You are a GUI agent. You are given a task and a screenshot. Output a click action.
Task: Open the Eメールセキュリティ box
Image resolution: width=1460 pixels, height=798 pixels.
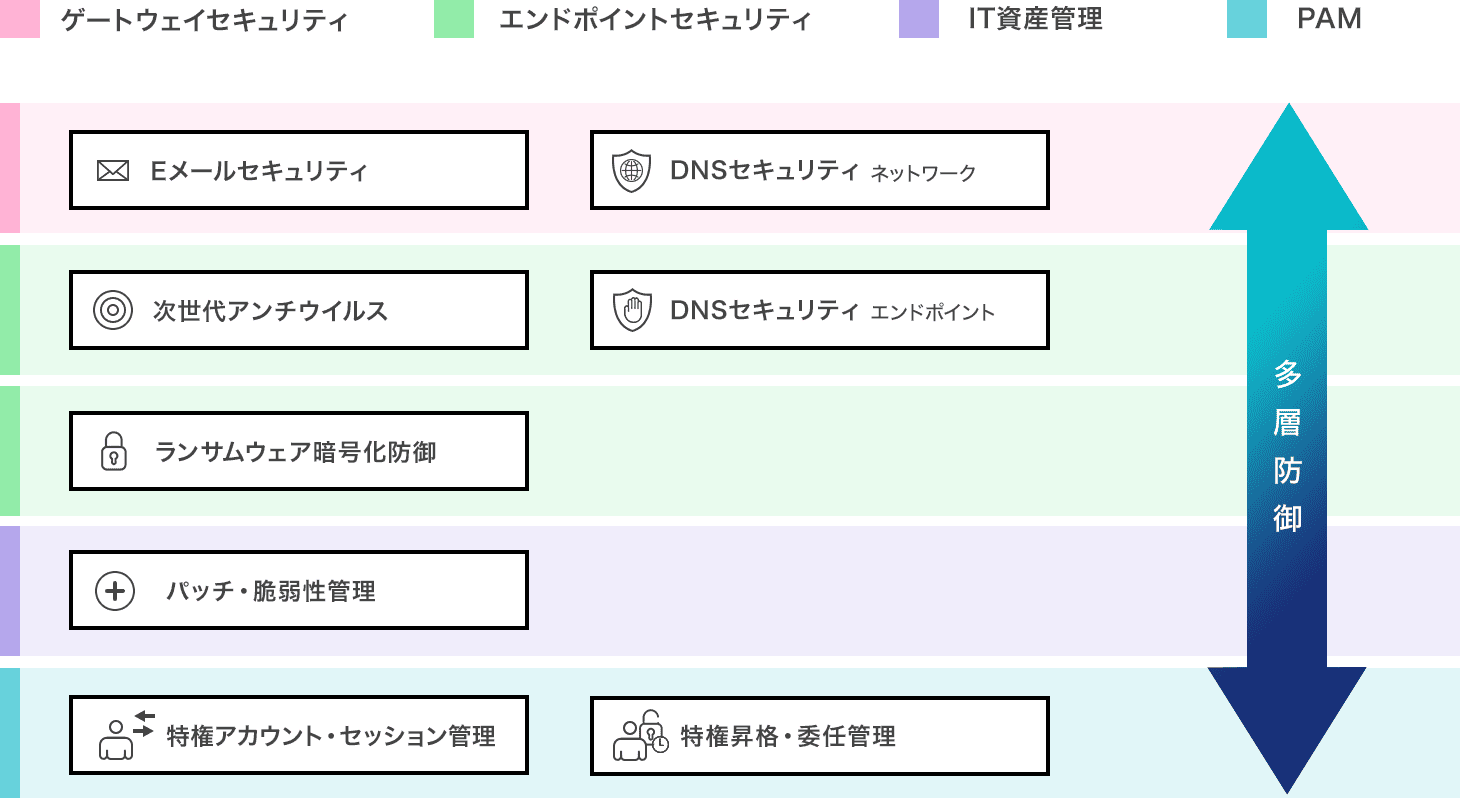click(x=298, y=171)
